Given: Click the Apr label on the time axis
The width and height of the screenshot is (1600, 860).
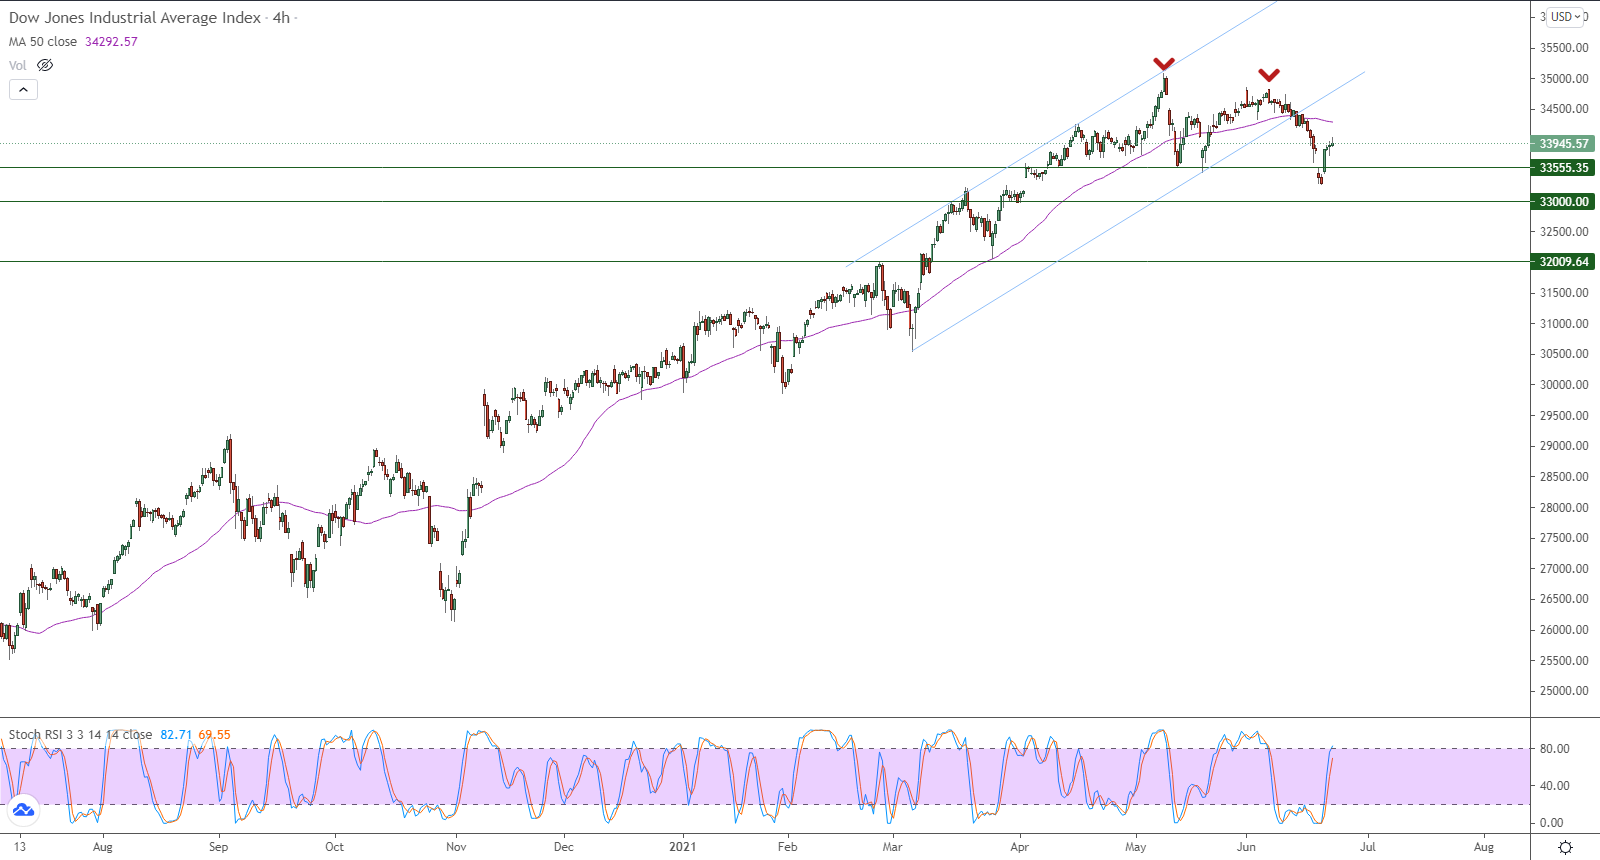Looking at the screenshot, I should [x=1019, y=847].
